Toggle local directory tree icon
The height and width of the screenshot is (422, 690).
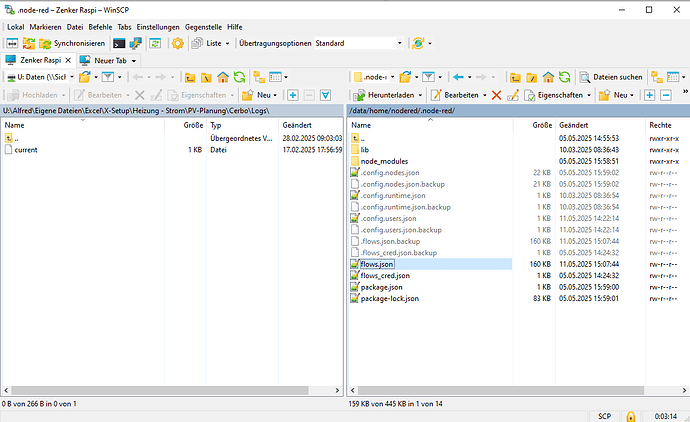pos(259,77)
